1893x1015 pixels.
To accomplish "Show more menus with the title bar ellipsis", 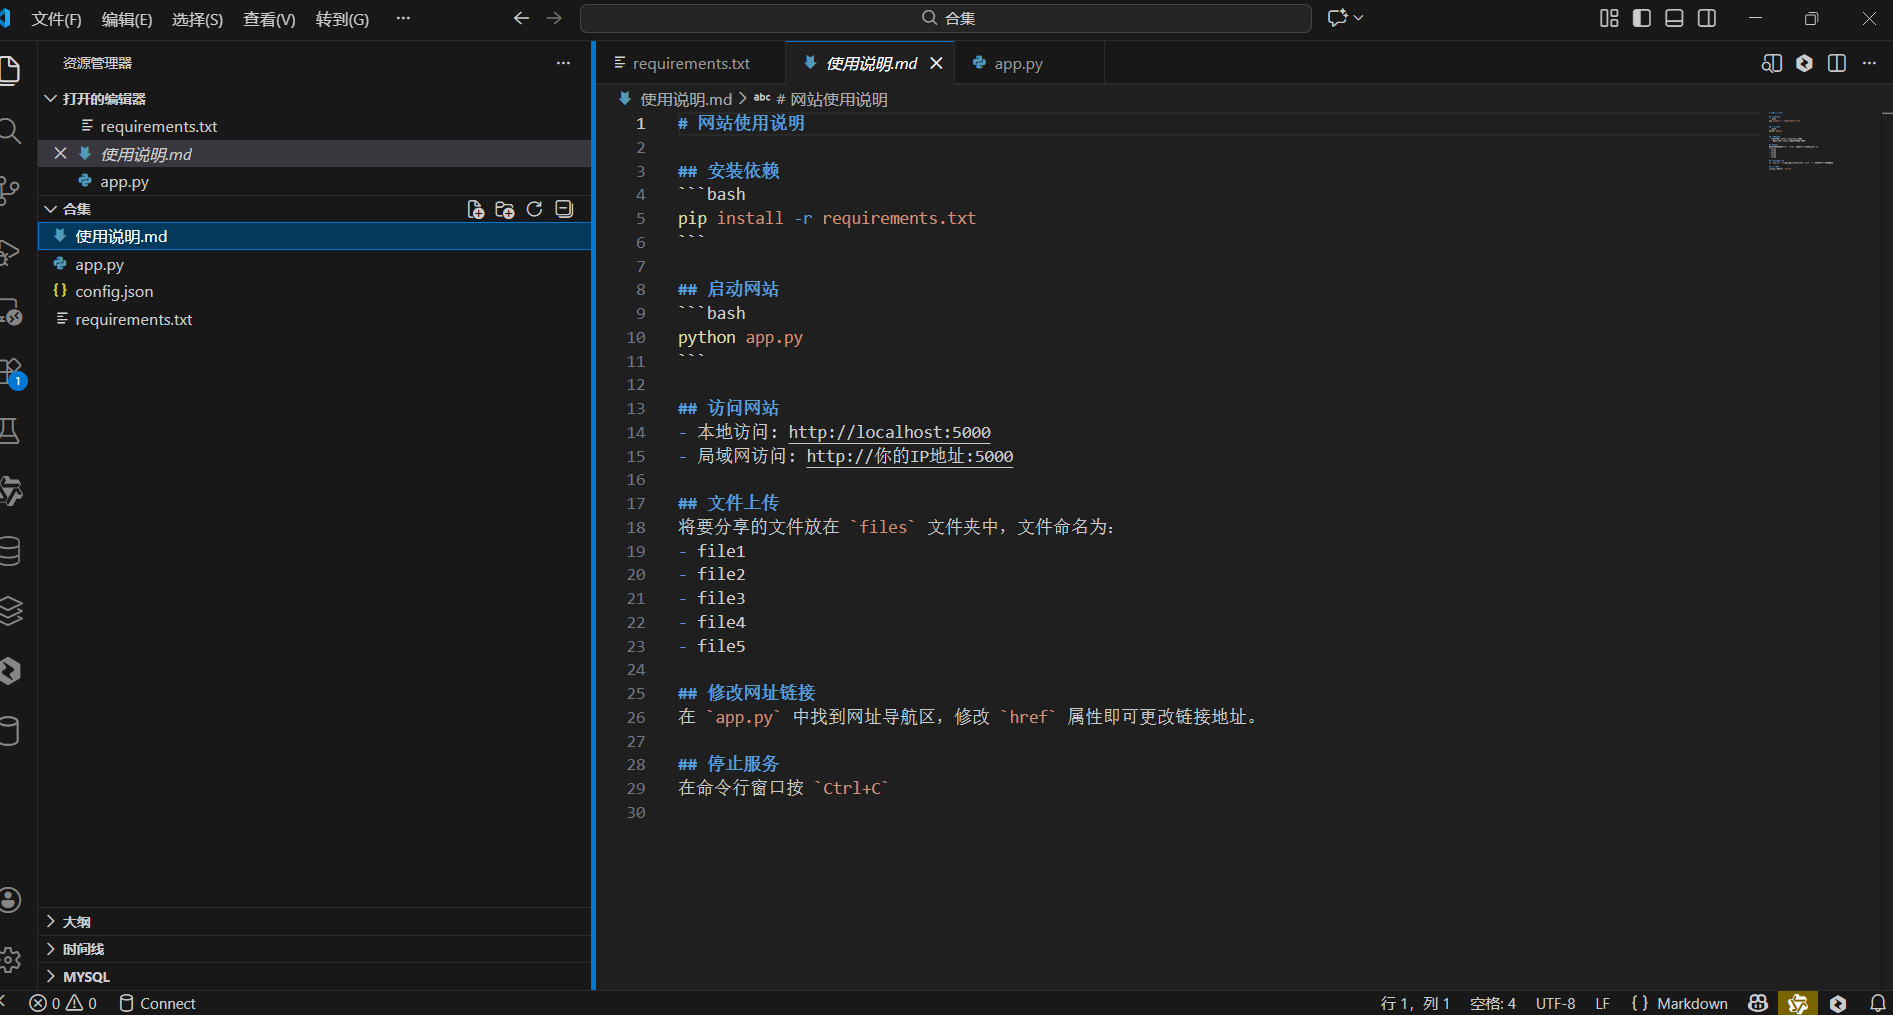I will (403, 19).
